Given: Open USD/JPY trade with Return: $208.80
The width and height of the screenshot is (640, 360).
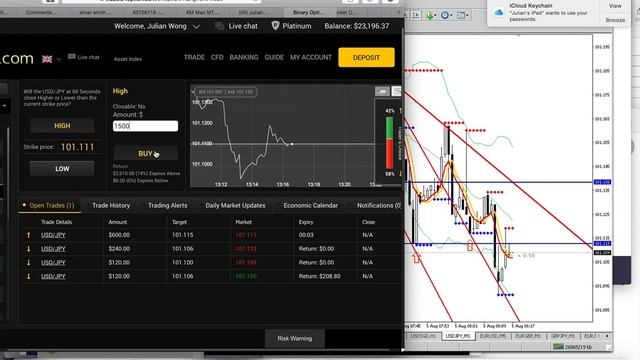Looking at the screenshot, I should [x=53, y=276].
